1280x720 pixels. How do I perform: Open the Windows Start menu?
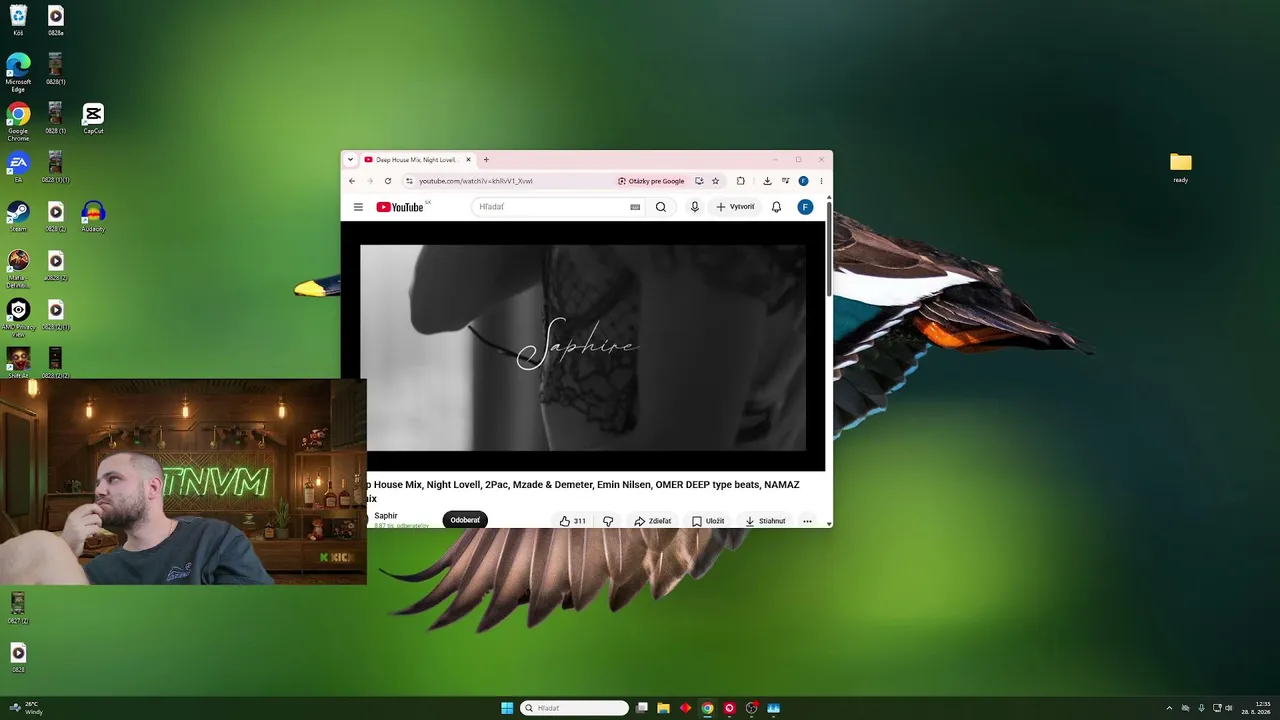(x=507, y=708)
